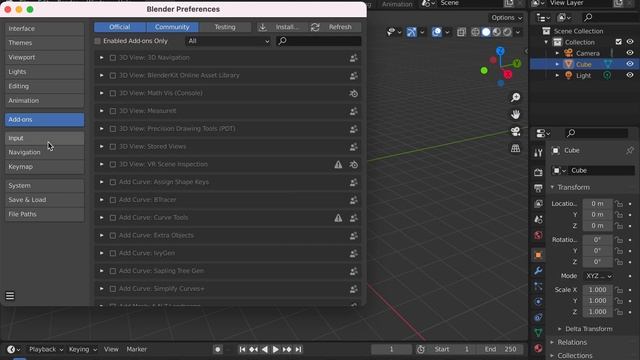The image size is (640, 360).
Task: Check the Enabled Add-ons Only box
Action: click(x=97, y=41)
